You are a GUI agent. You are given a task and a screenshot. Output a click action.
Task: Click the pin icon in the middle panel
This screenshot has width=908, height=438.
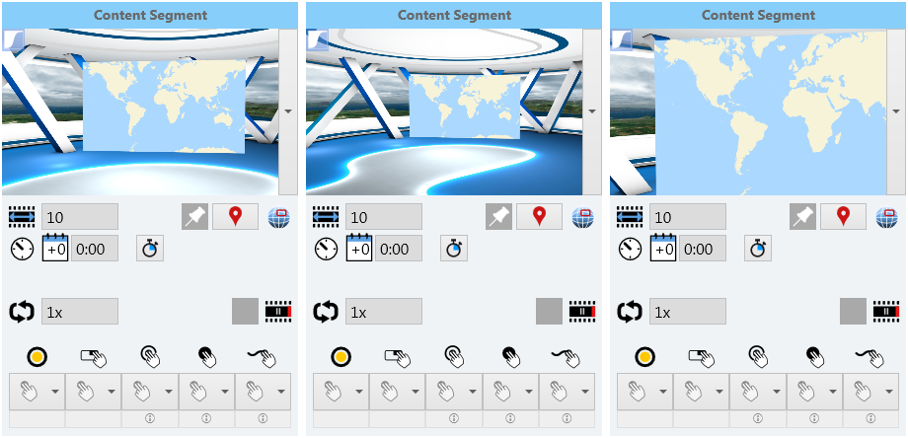[499, 217]
